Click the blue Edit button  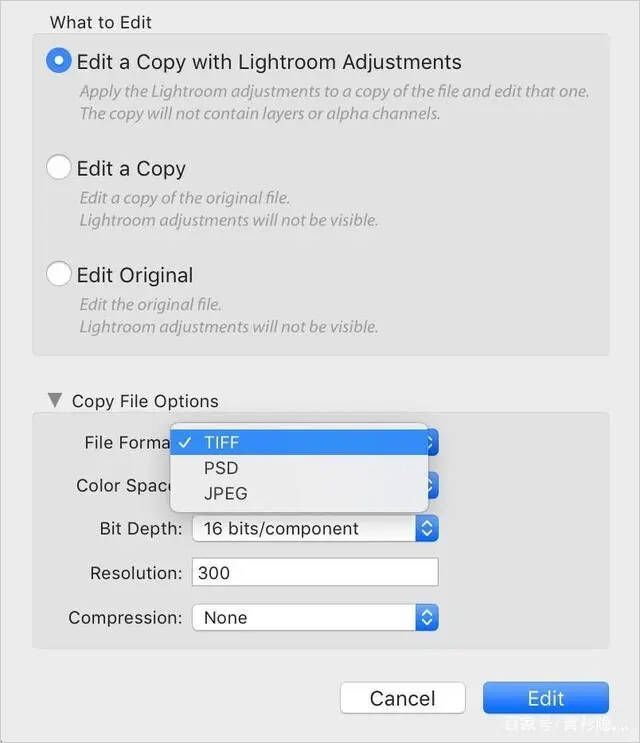click(545, 698)
